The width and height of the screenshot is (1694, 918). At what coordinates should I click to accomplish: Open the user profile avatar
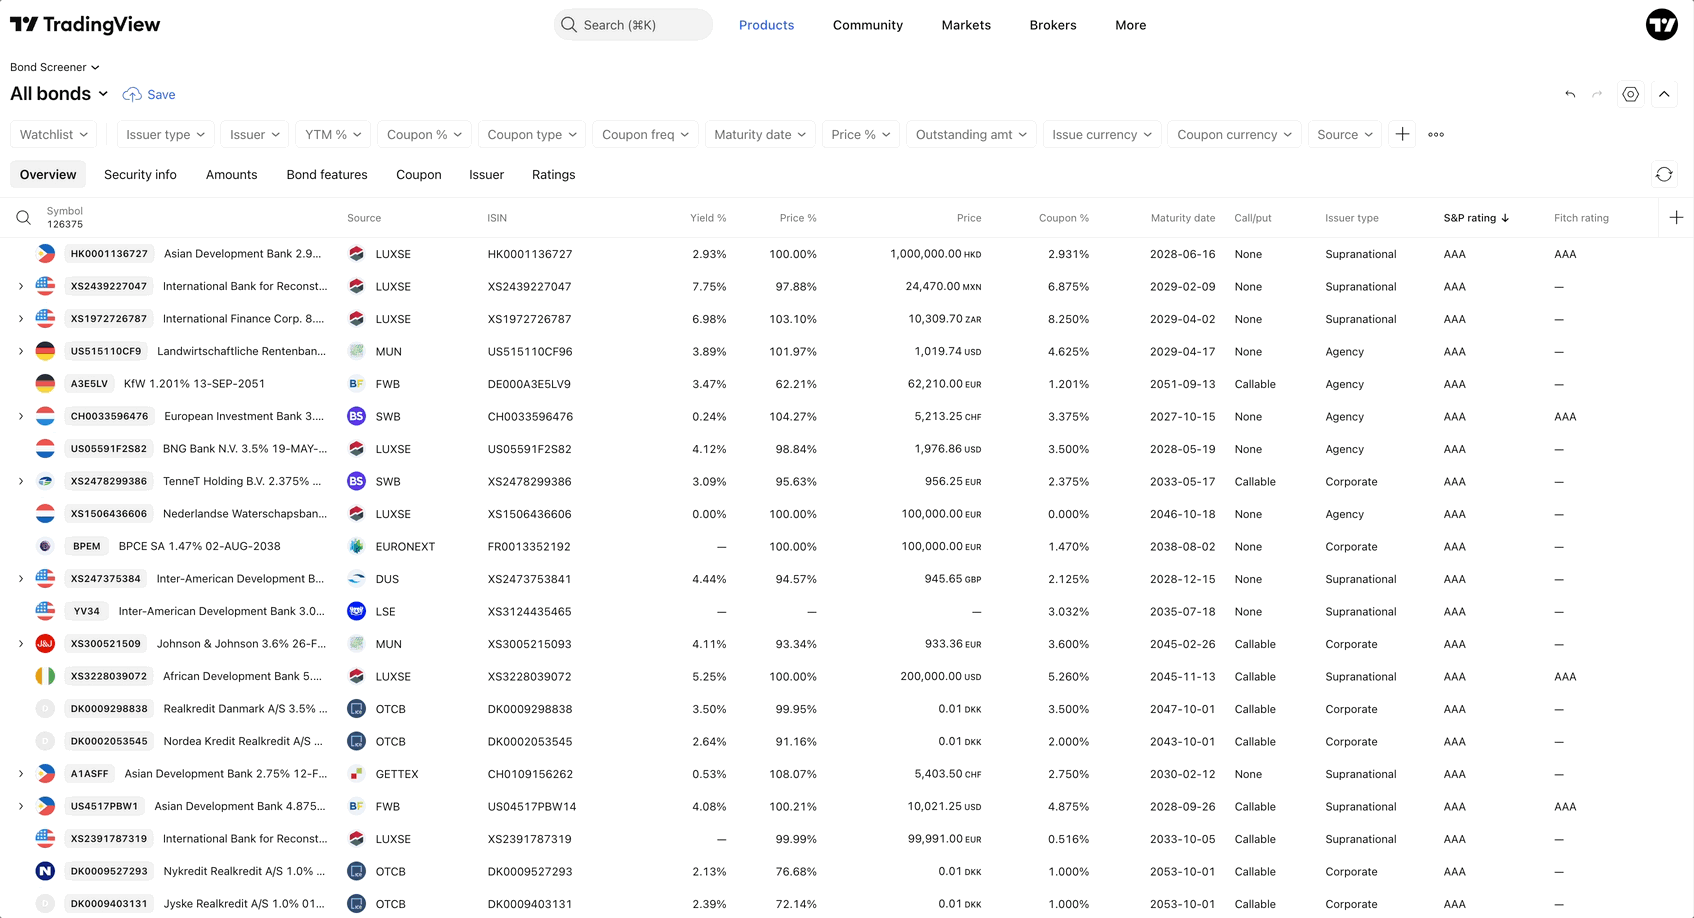[1662, 25]
